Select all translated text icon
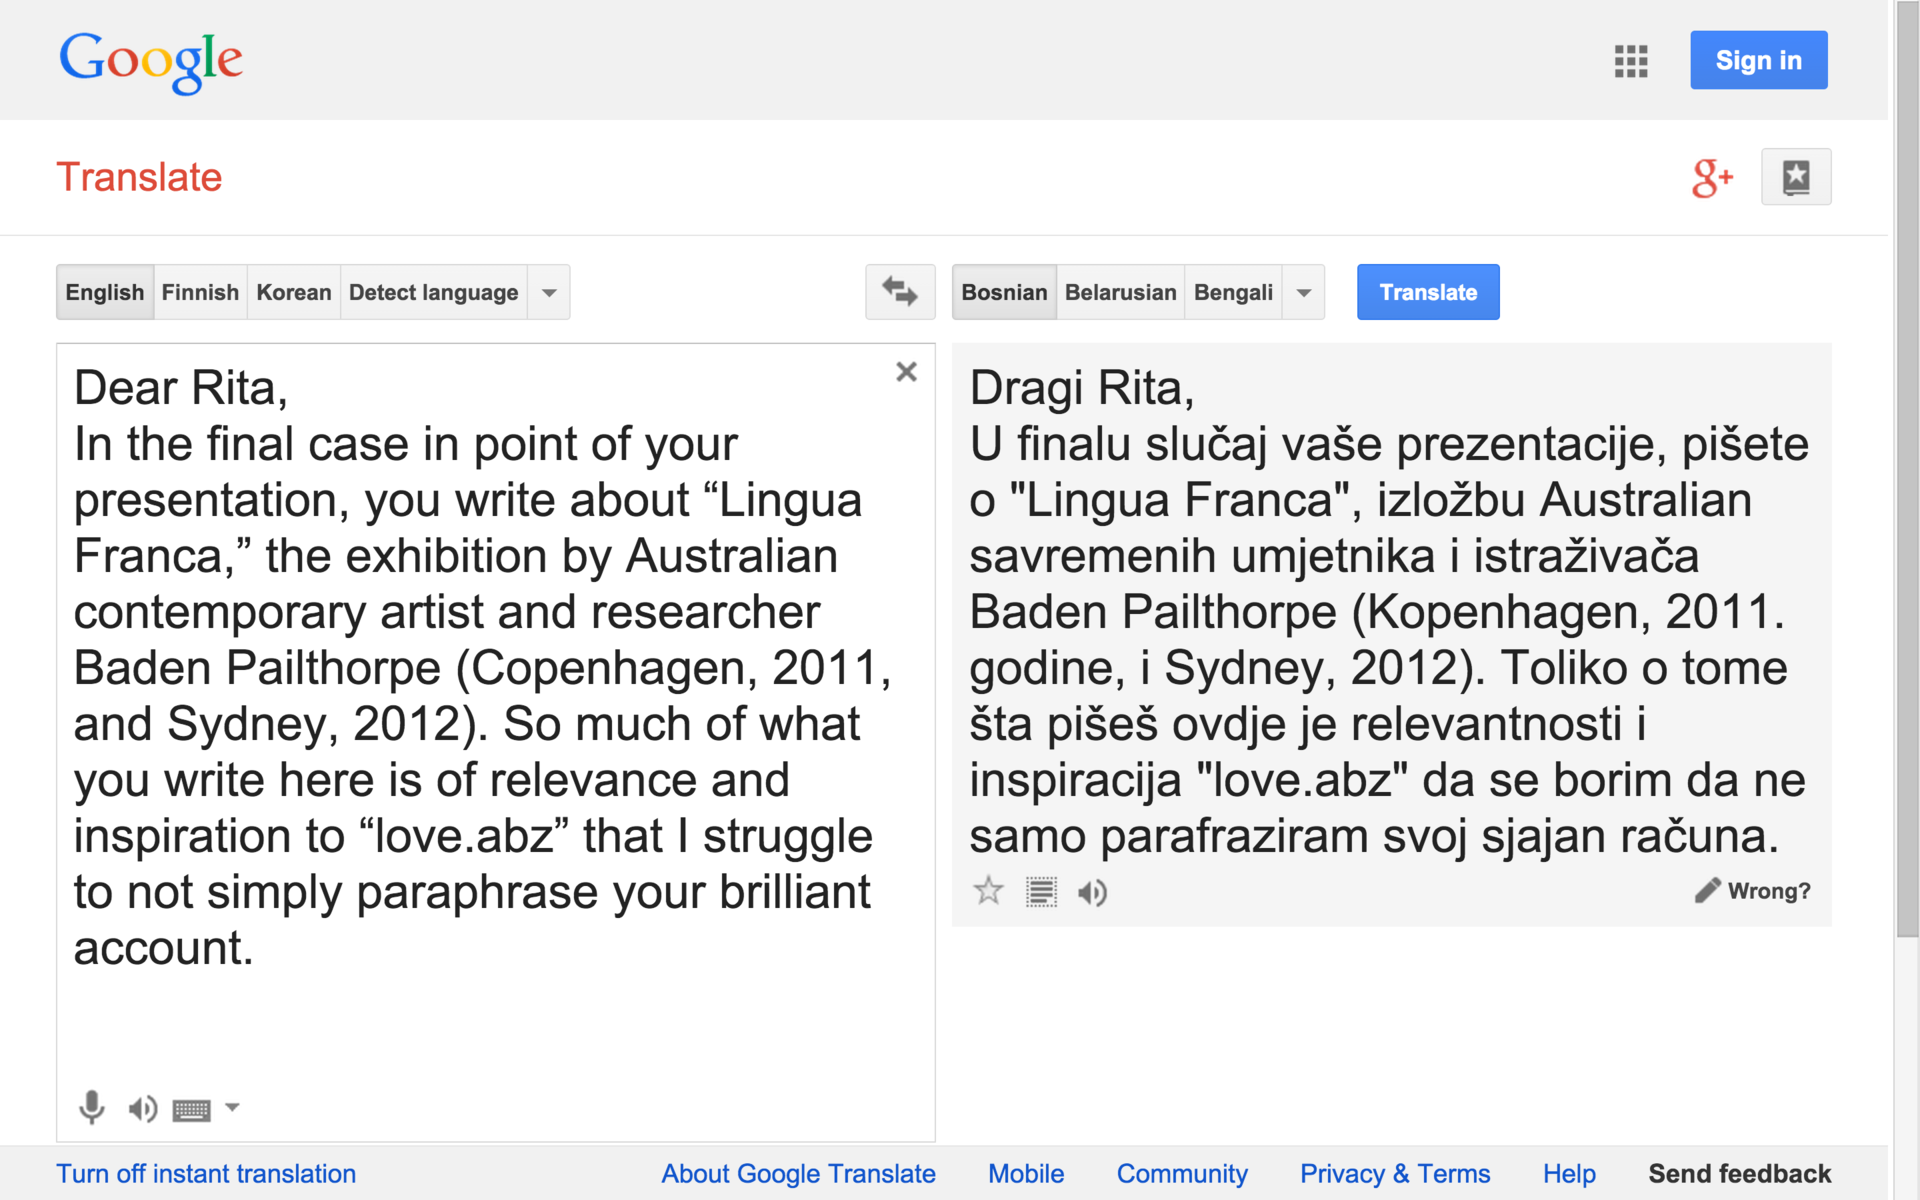Image resolution: width=1920 pixels, height=1200 pixels. point(1041,891)
